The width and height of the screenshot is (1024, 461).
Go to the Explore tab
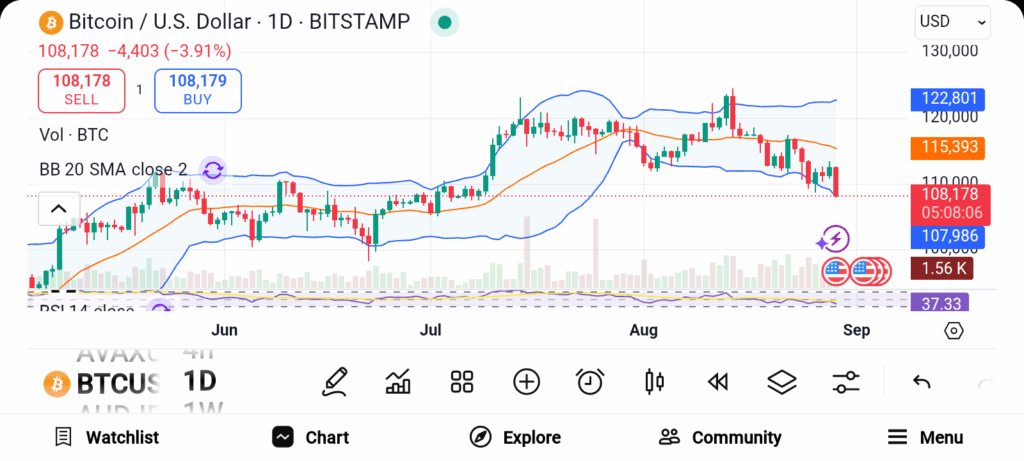(515, 437)
